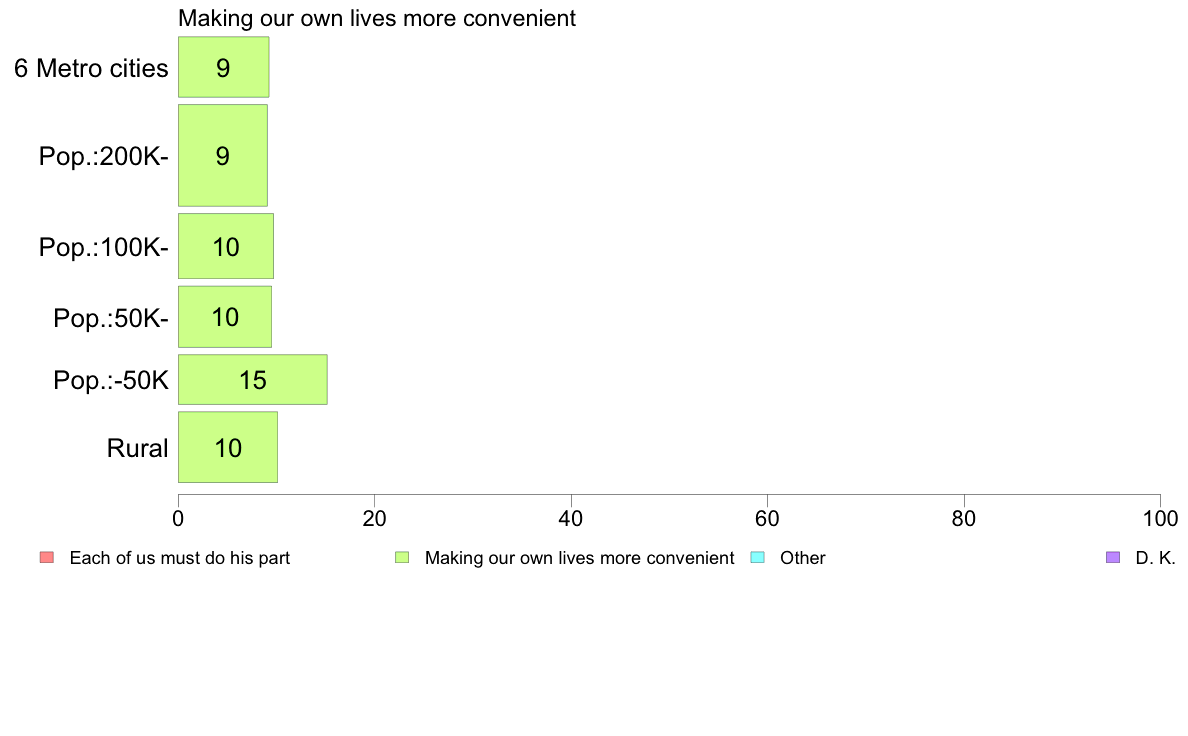Select the Pop.:100K- bar showing 10
This screenshot has height=736, width=1188.
[226, 246]
